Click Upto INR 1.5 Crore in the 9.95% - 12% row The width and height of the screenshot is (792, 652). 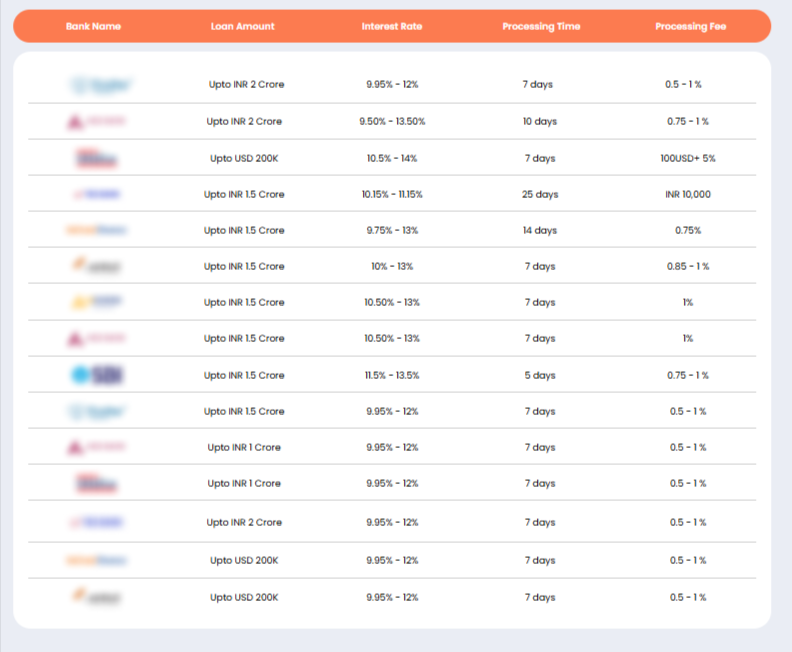pyautogui.click(x=244, y=411)
